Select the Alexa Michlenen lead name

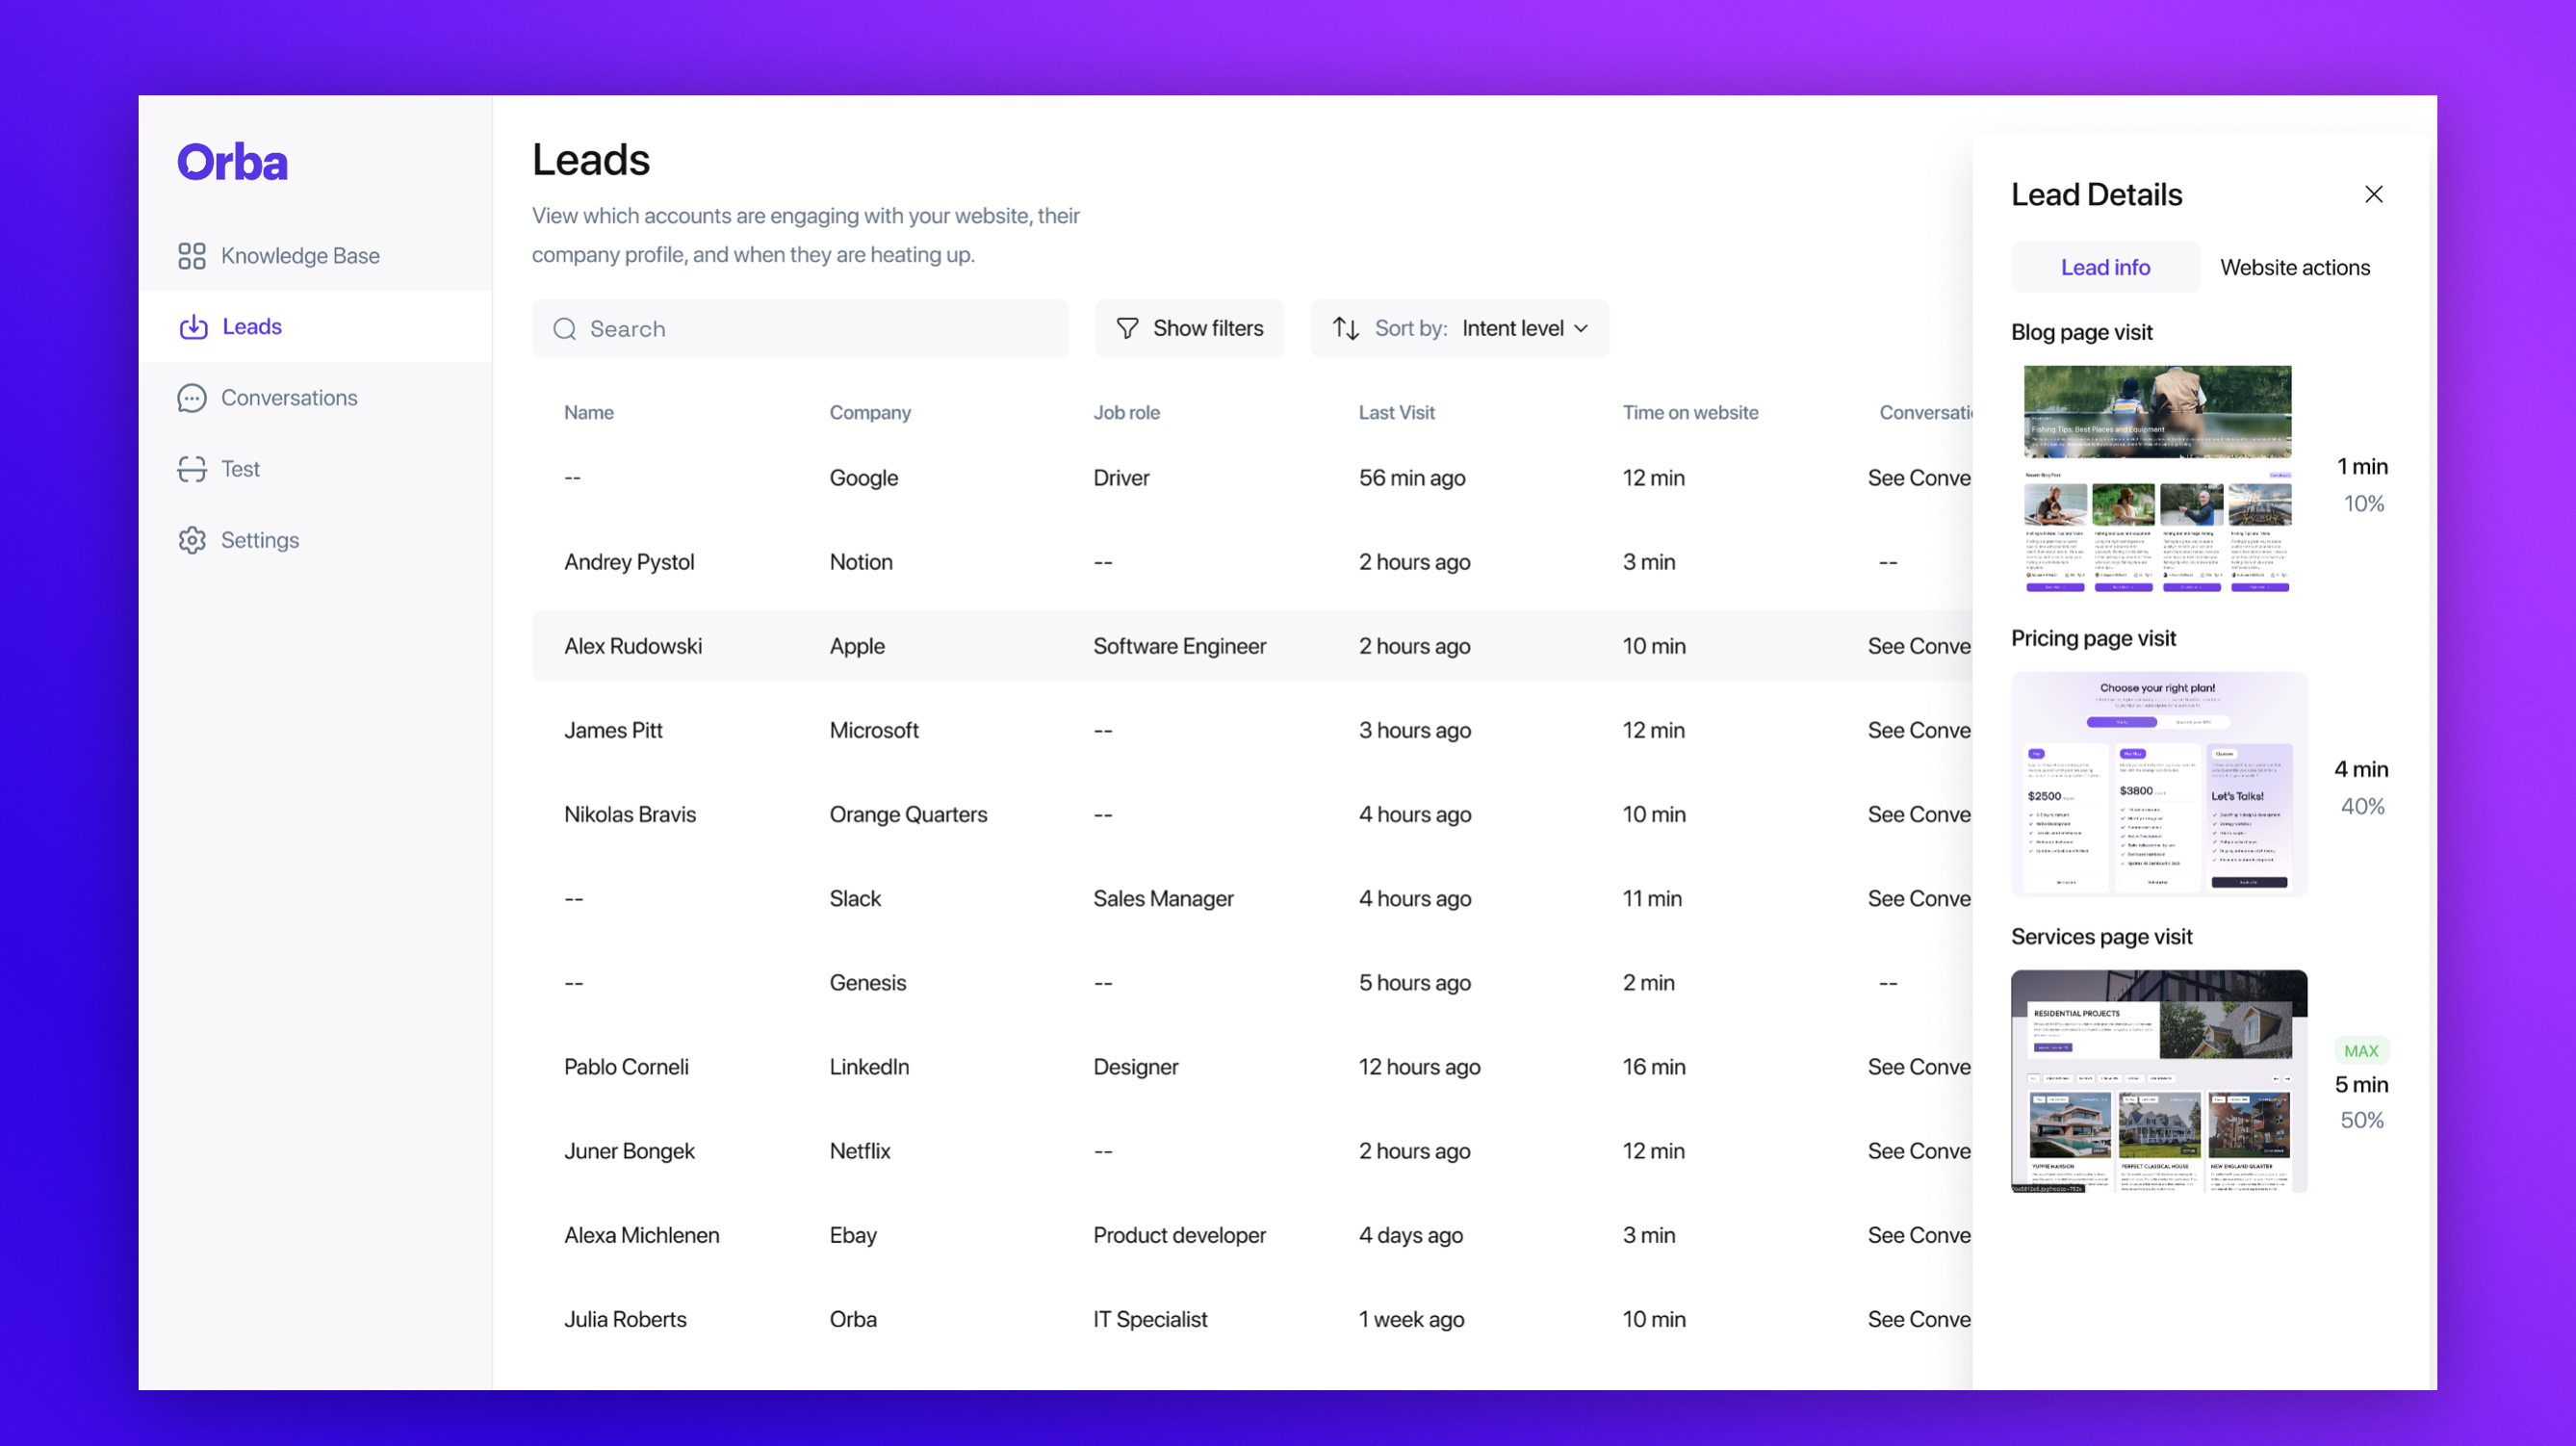(x=642, y=1234)
